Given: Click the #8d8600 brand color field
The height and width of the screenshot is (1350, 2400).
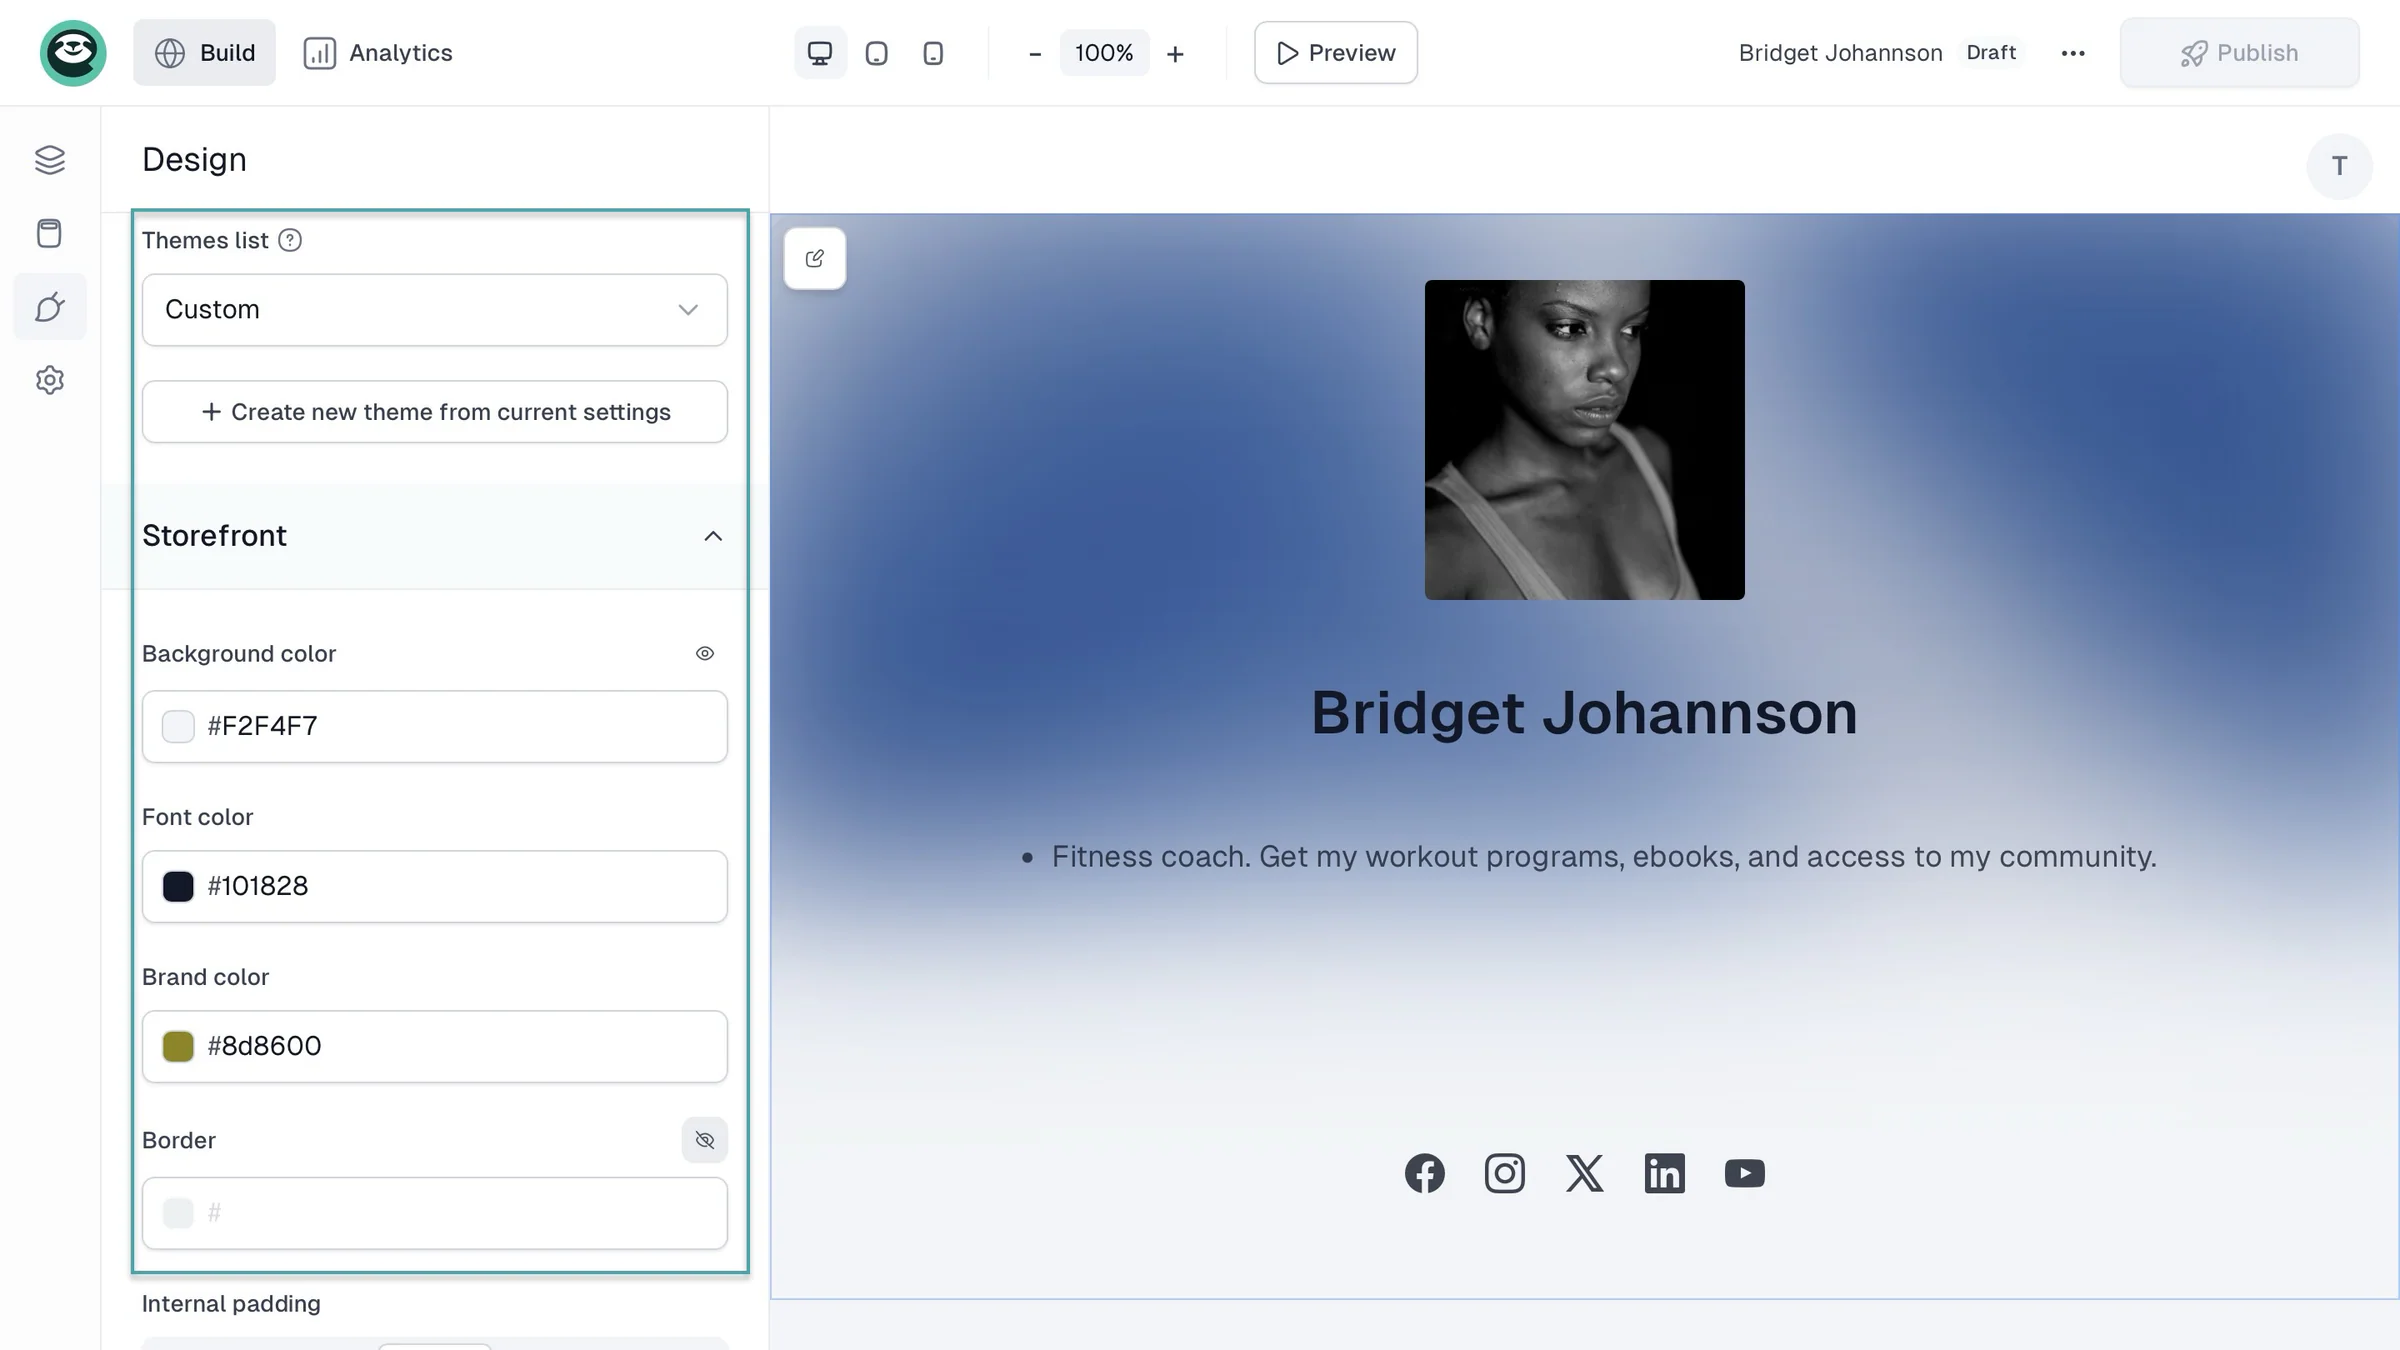Looking at the screenshot, I should (x=435, y=1046).
